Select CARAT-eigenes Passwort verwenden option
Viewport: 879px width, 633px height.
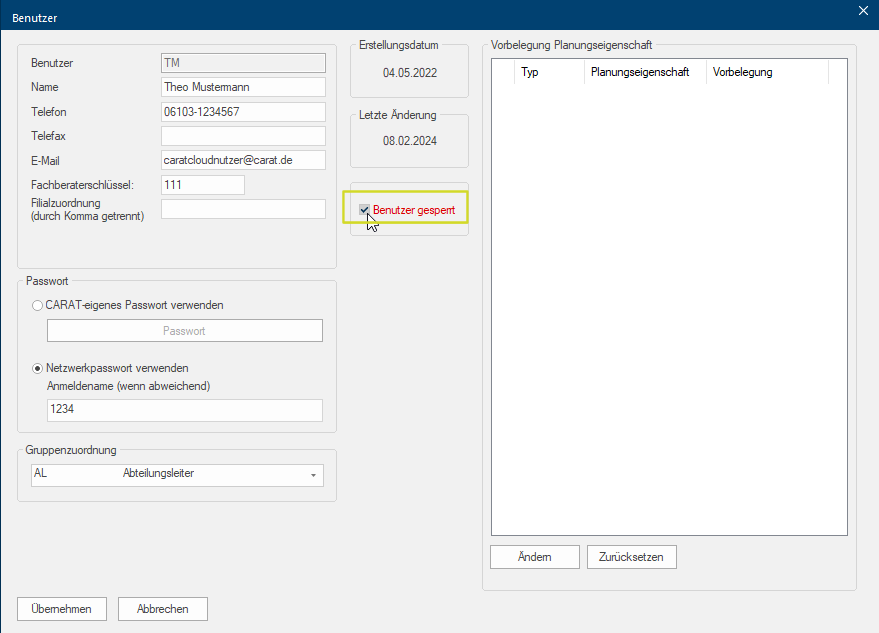[x=38, y=305]
